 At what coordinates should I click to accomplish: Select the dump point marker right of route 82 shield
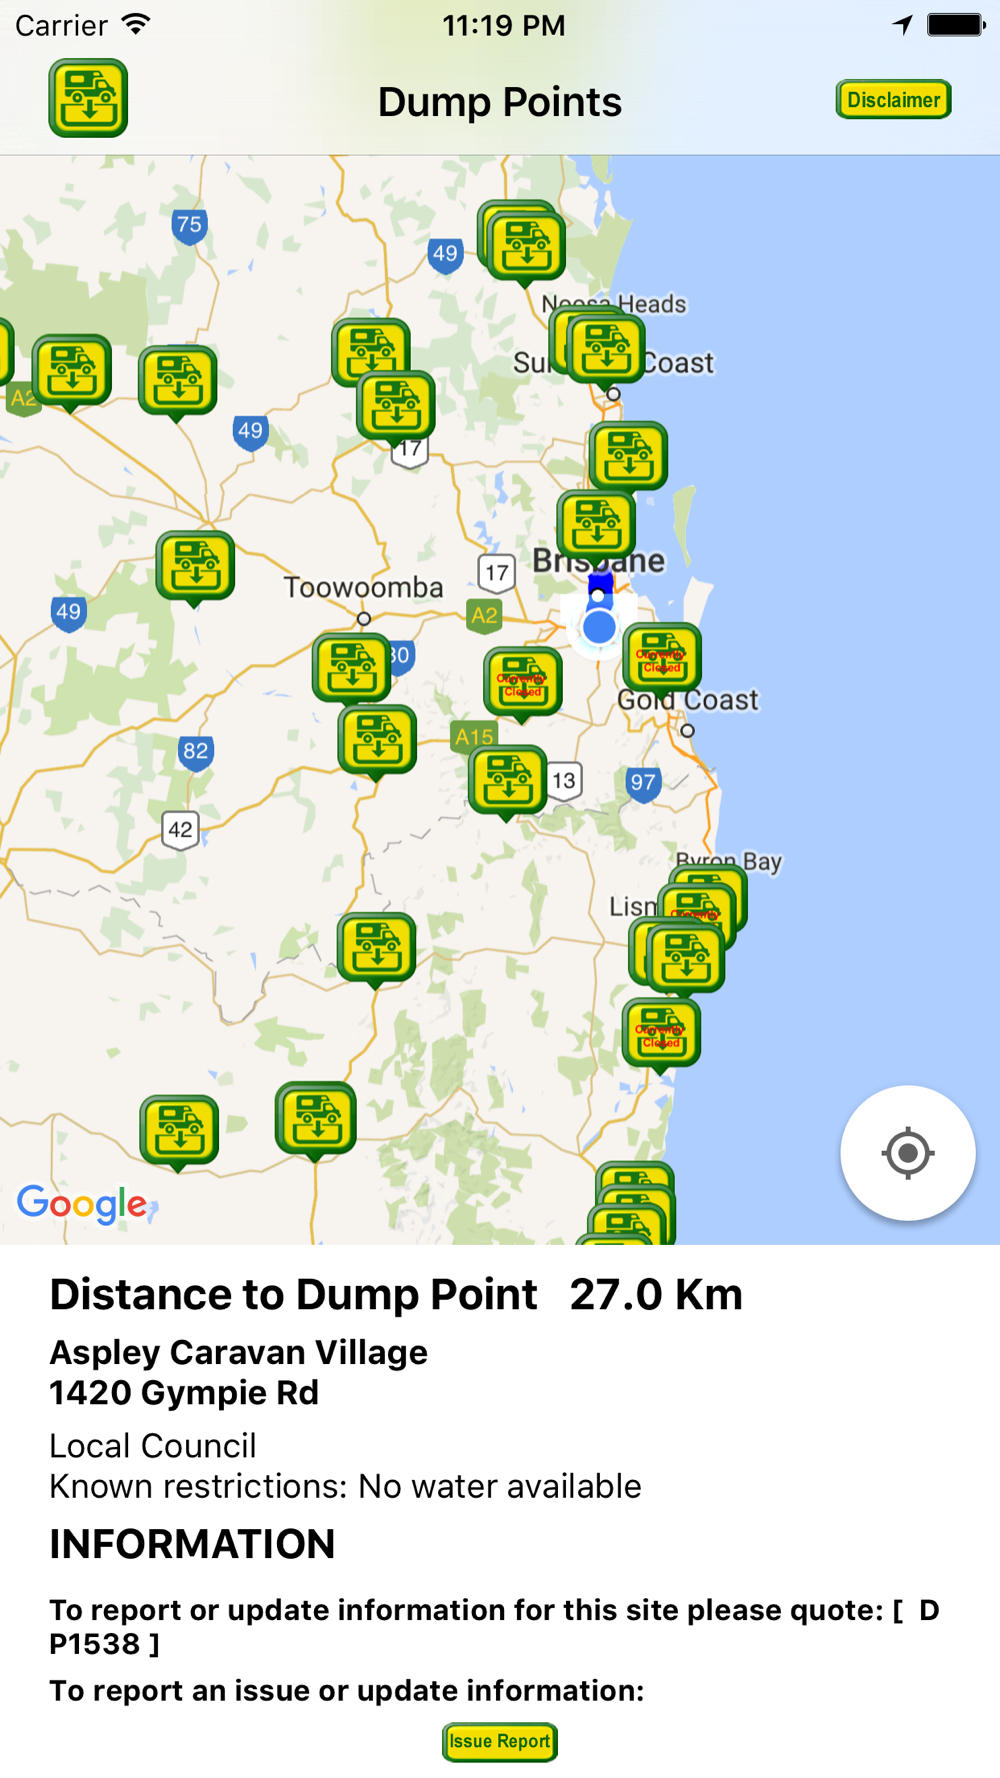(x=377, y=742)
